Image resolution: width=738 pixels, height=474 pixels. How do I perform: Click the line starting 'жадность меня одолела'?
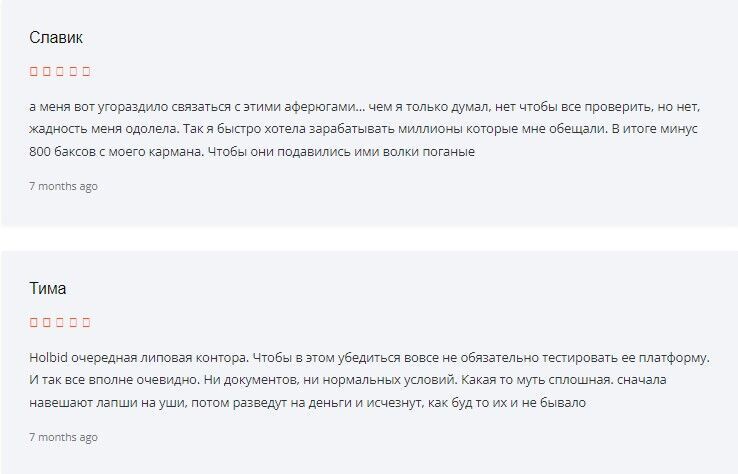coord(363,129)
